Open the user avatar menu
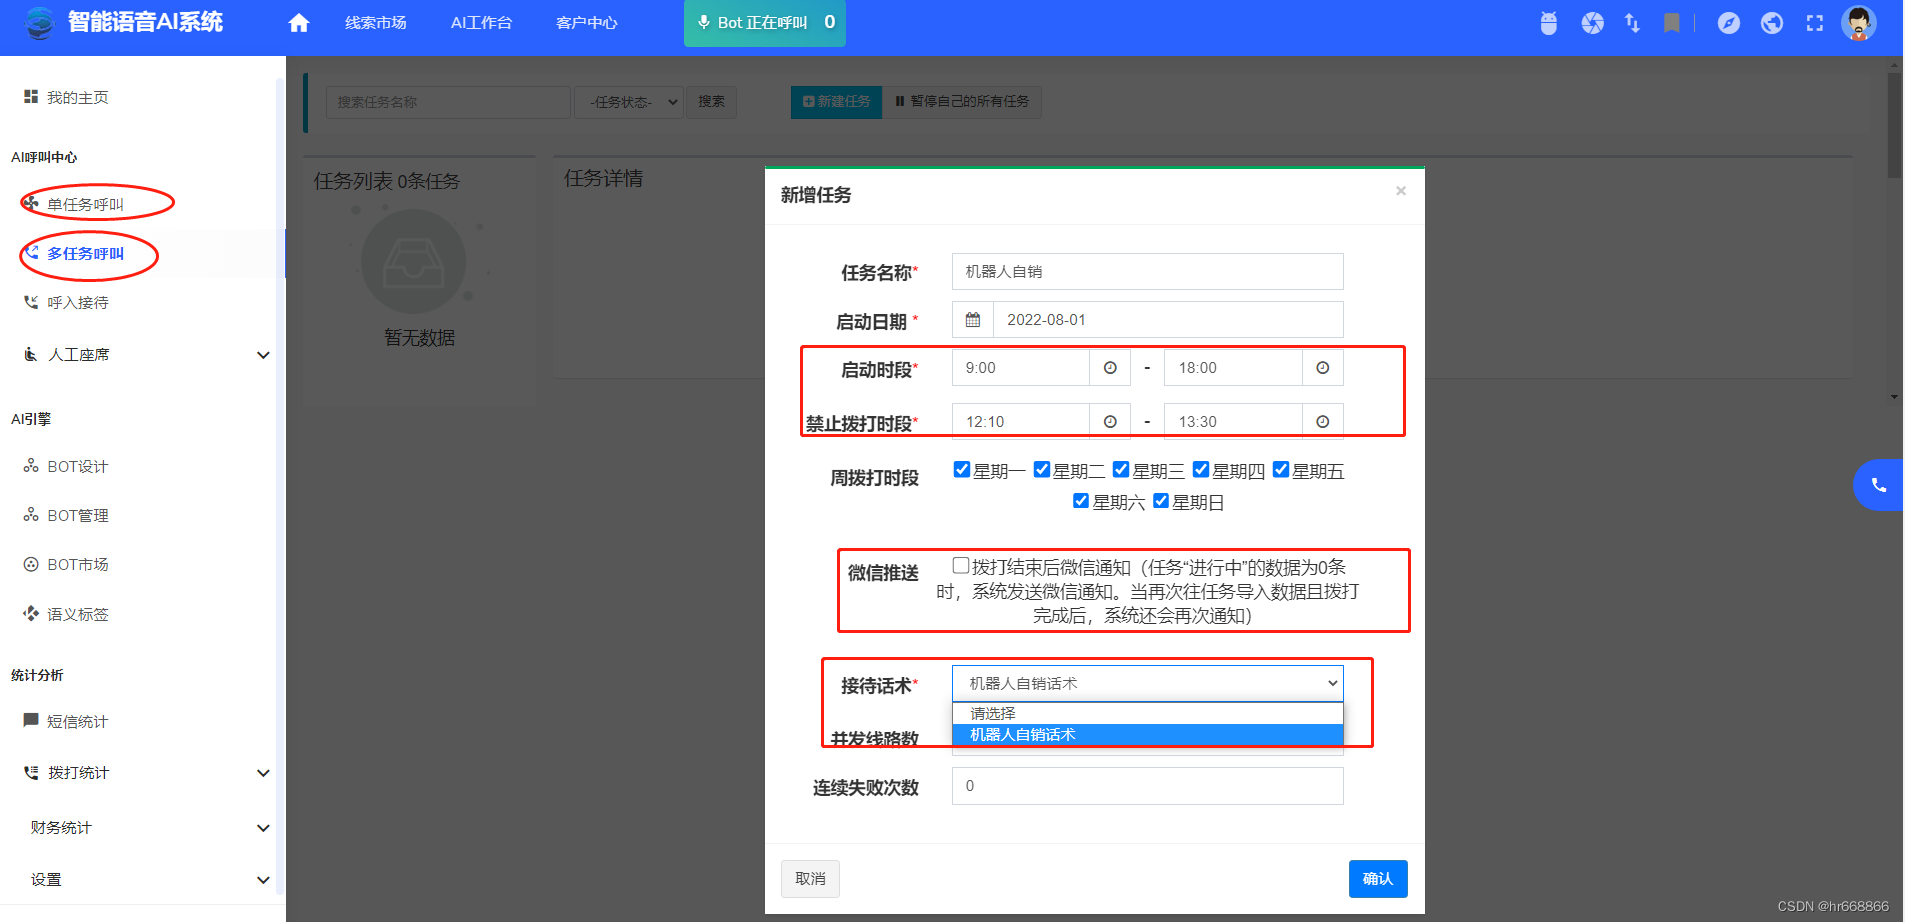 (1858, 23)
